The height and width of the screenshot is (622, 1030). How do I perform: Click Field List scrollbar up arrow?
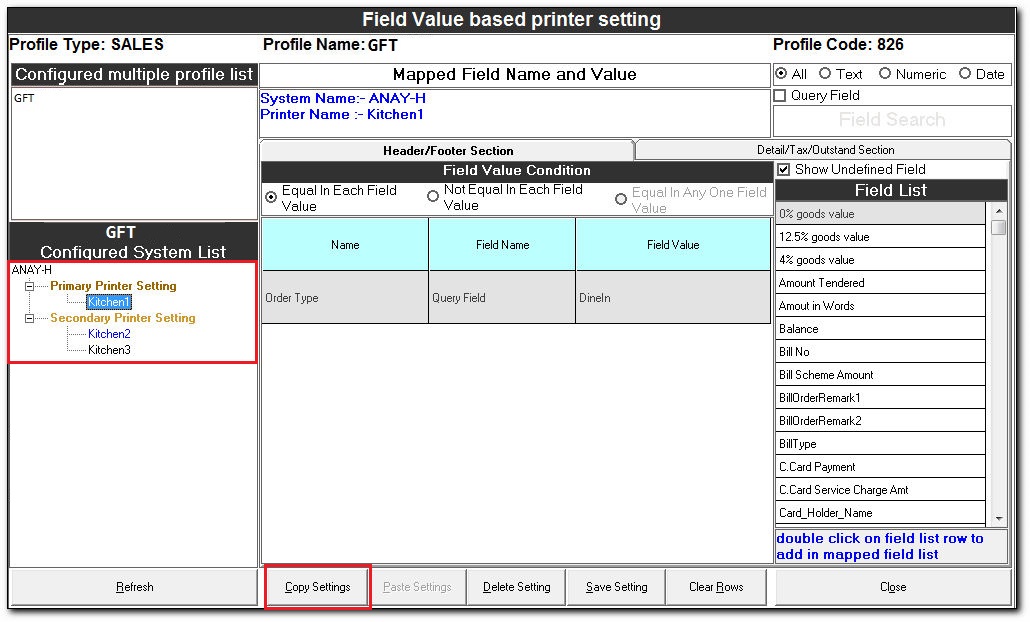point(998,211)
